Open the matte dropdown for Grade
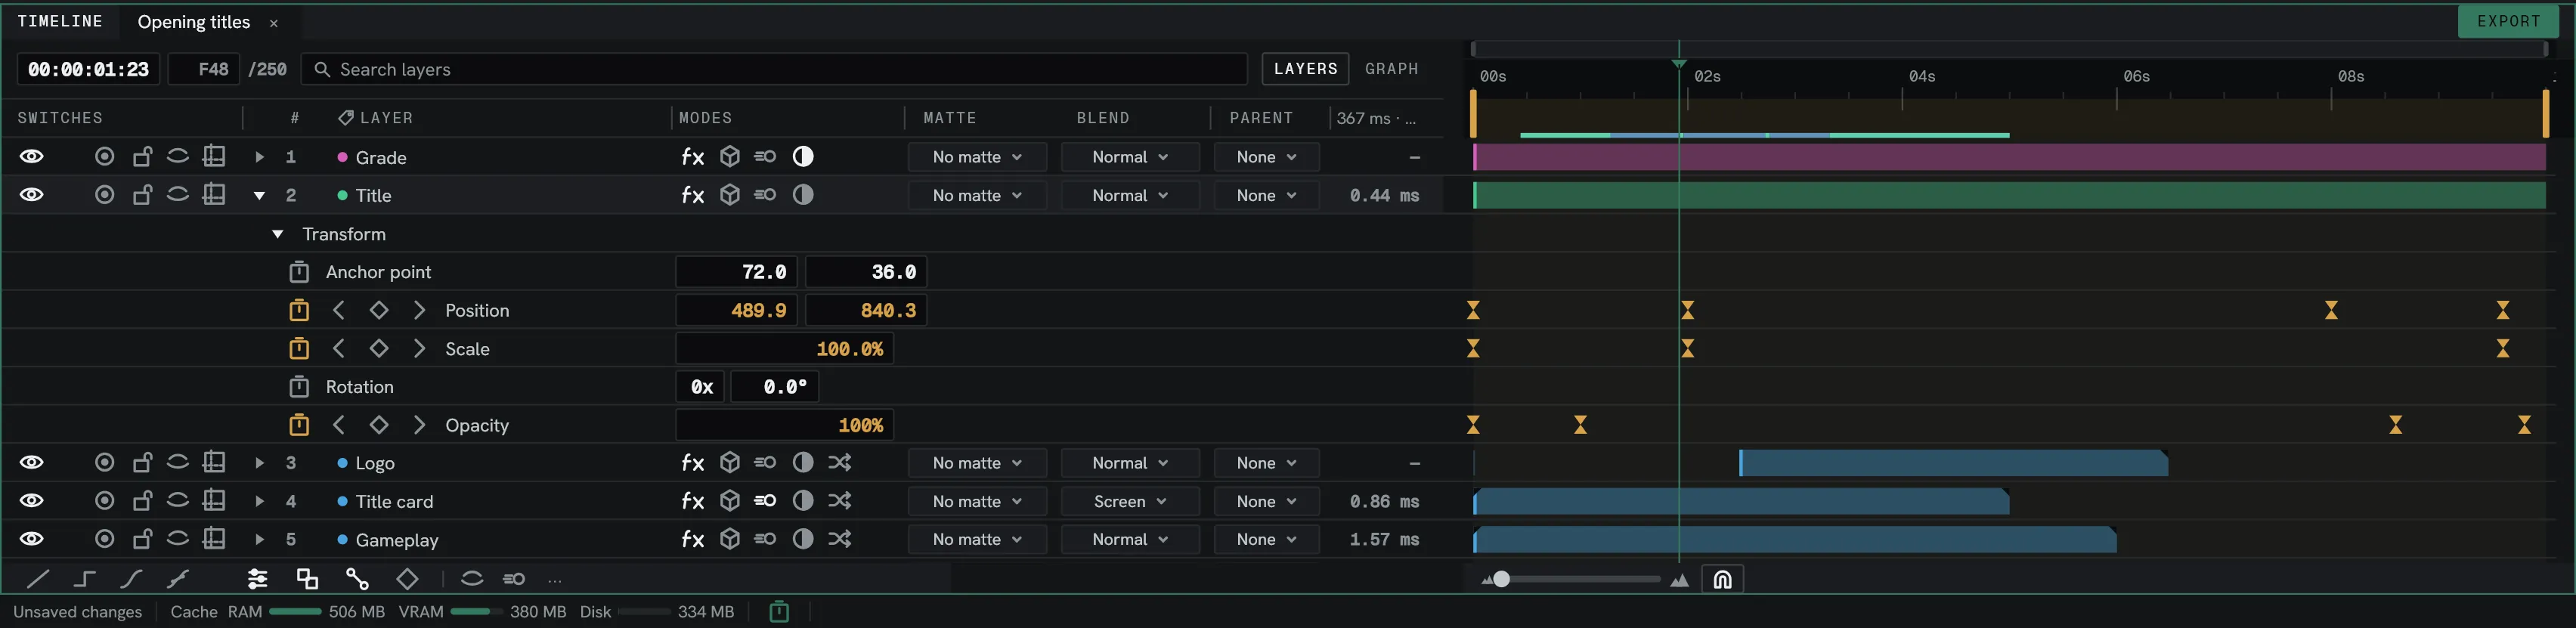Screen dimensions: 2576x628 [x=977, y=157]
